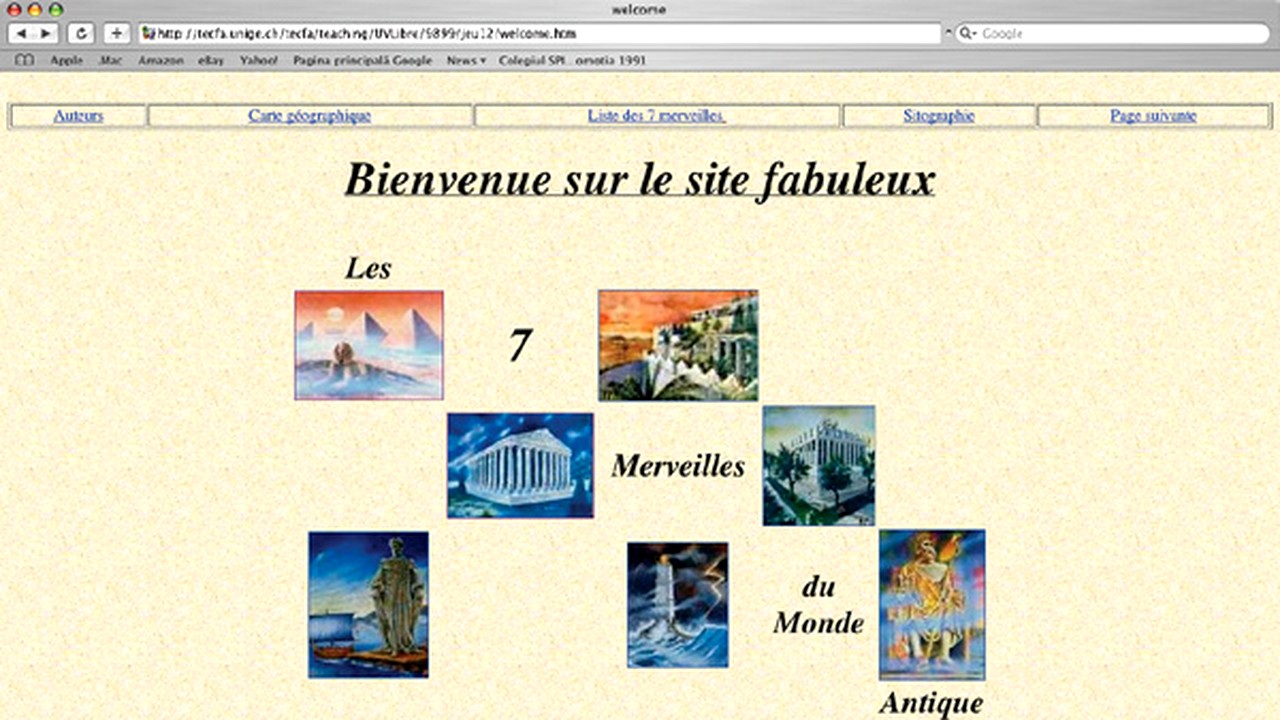Open the Pagina principală Google bookmark
This screenshot has height=720, width=1280.
pos(362,61)
